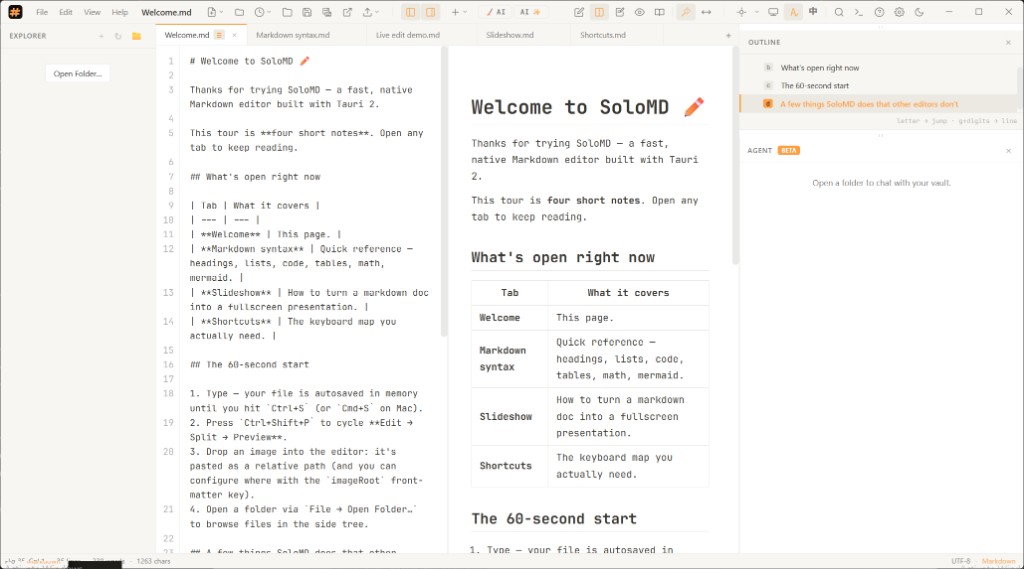1024x569 pixels.
Task: Expand the focus mode dropdown arrow
Action: [x=756, y=12]
